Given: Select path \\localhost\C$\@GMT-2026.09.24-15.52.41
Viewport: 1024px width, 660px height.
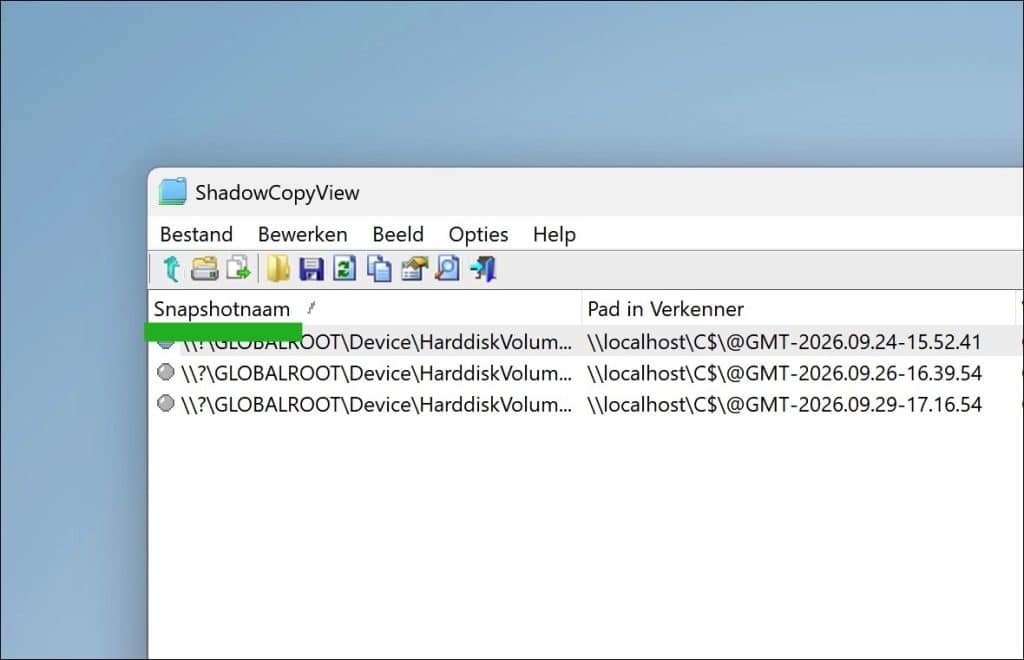Looking at the screenshot, I should click(x=784, y=342).
